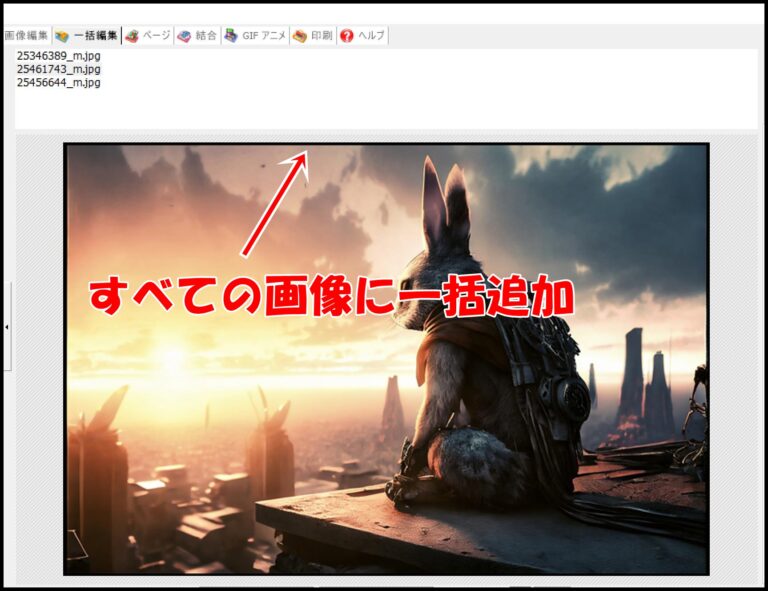Expand the collapsed left side panel arrow
The width and height of the screenshot is (768, 591).
click(7, 327)
